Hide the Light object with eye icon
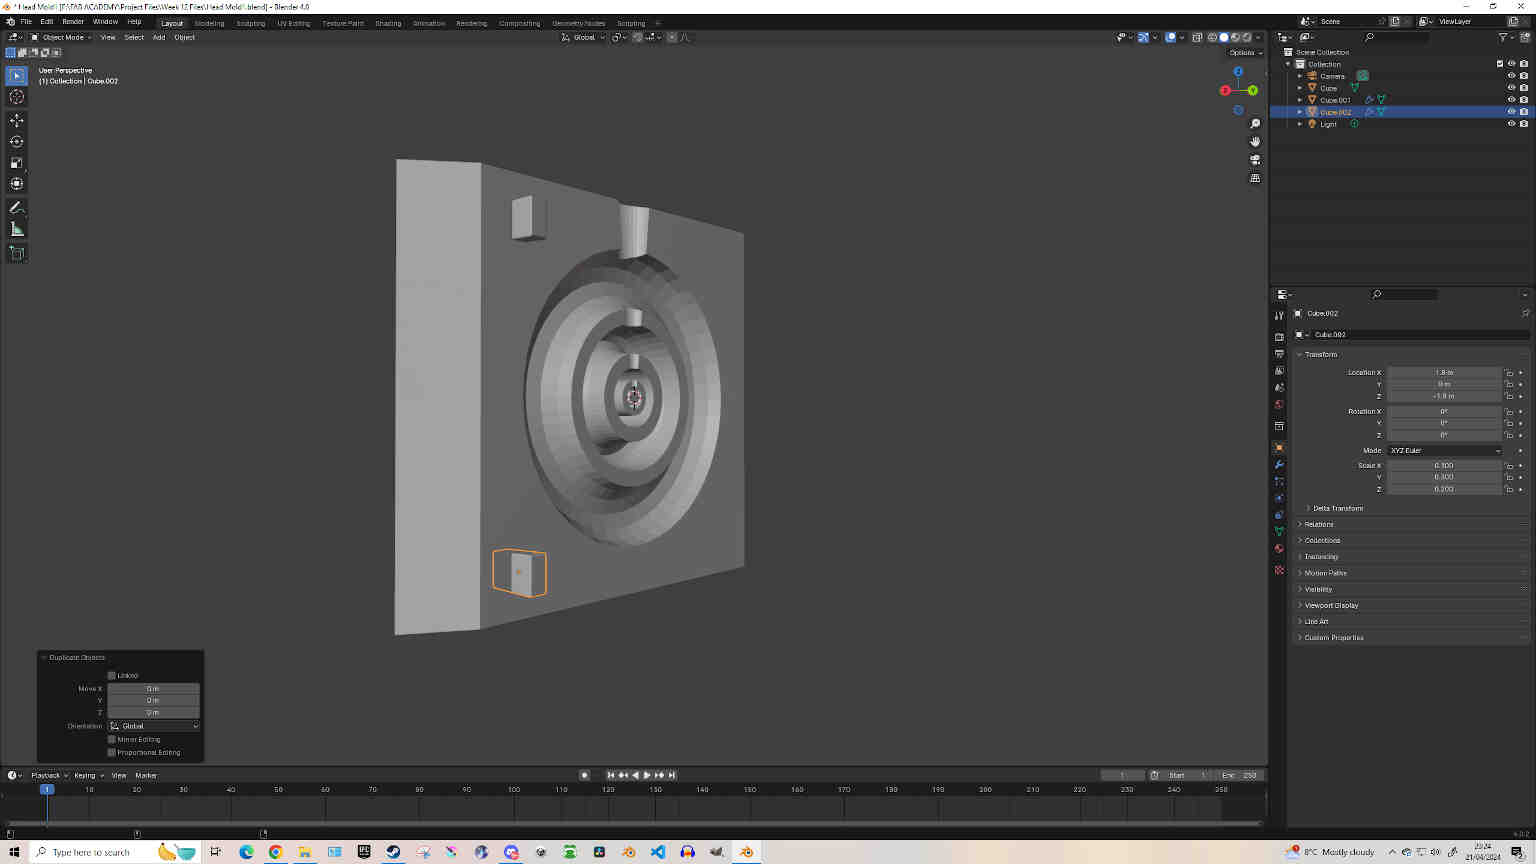 pyautogui.click(x=1511, y=124)
